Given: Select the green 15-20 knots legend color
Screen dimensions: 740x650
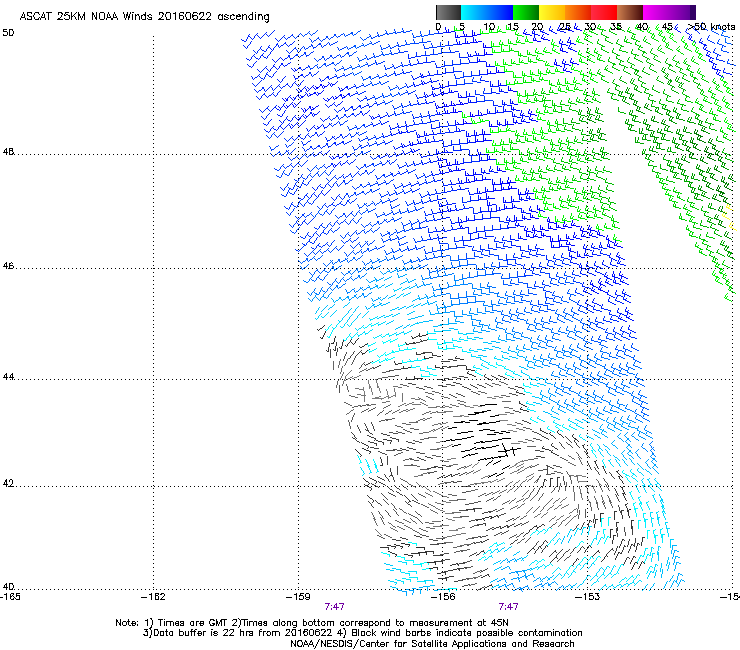Looking at the screenshot, I should pyautogui.click(x=526, y=12).
